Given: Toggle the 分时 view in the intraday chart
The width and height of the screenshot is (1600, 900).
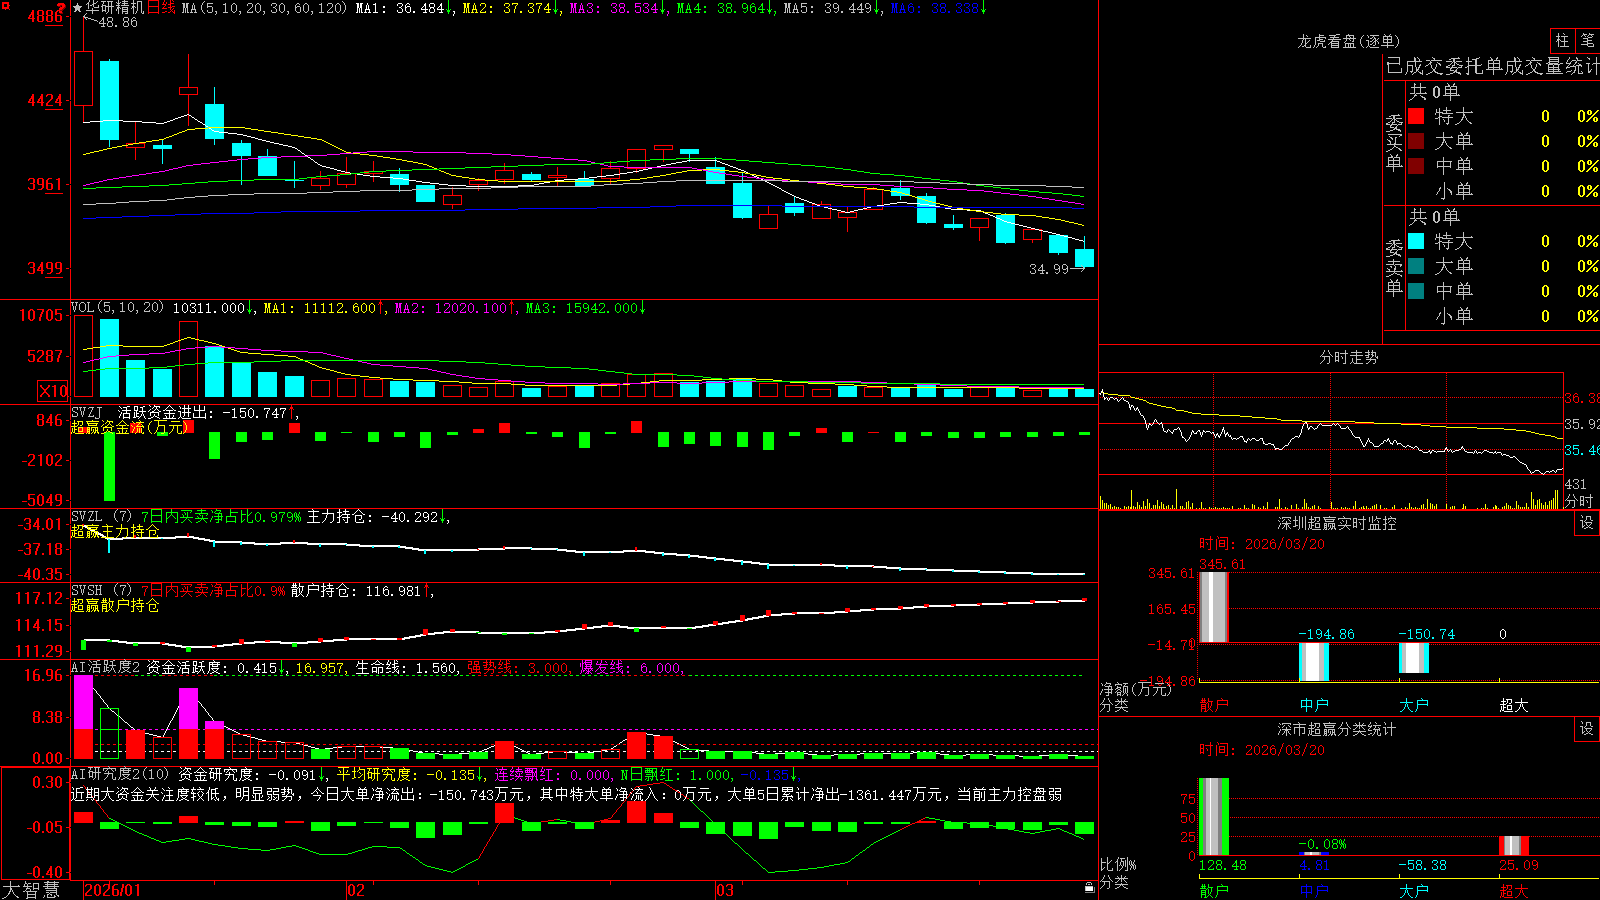Looking at the screenshot, I should (x=1579, y=501).
